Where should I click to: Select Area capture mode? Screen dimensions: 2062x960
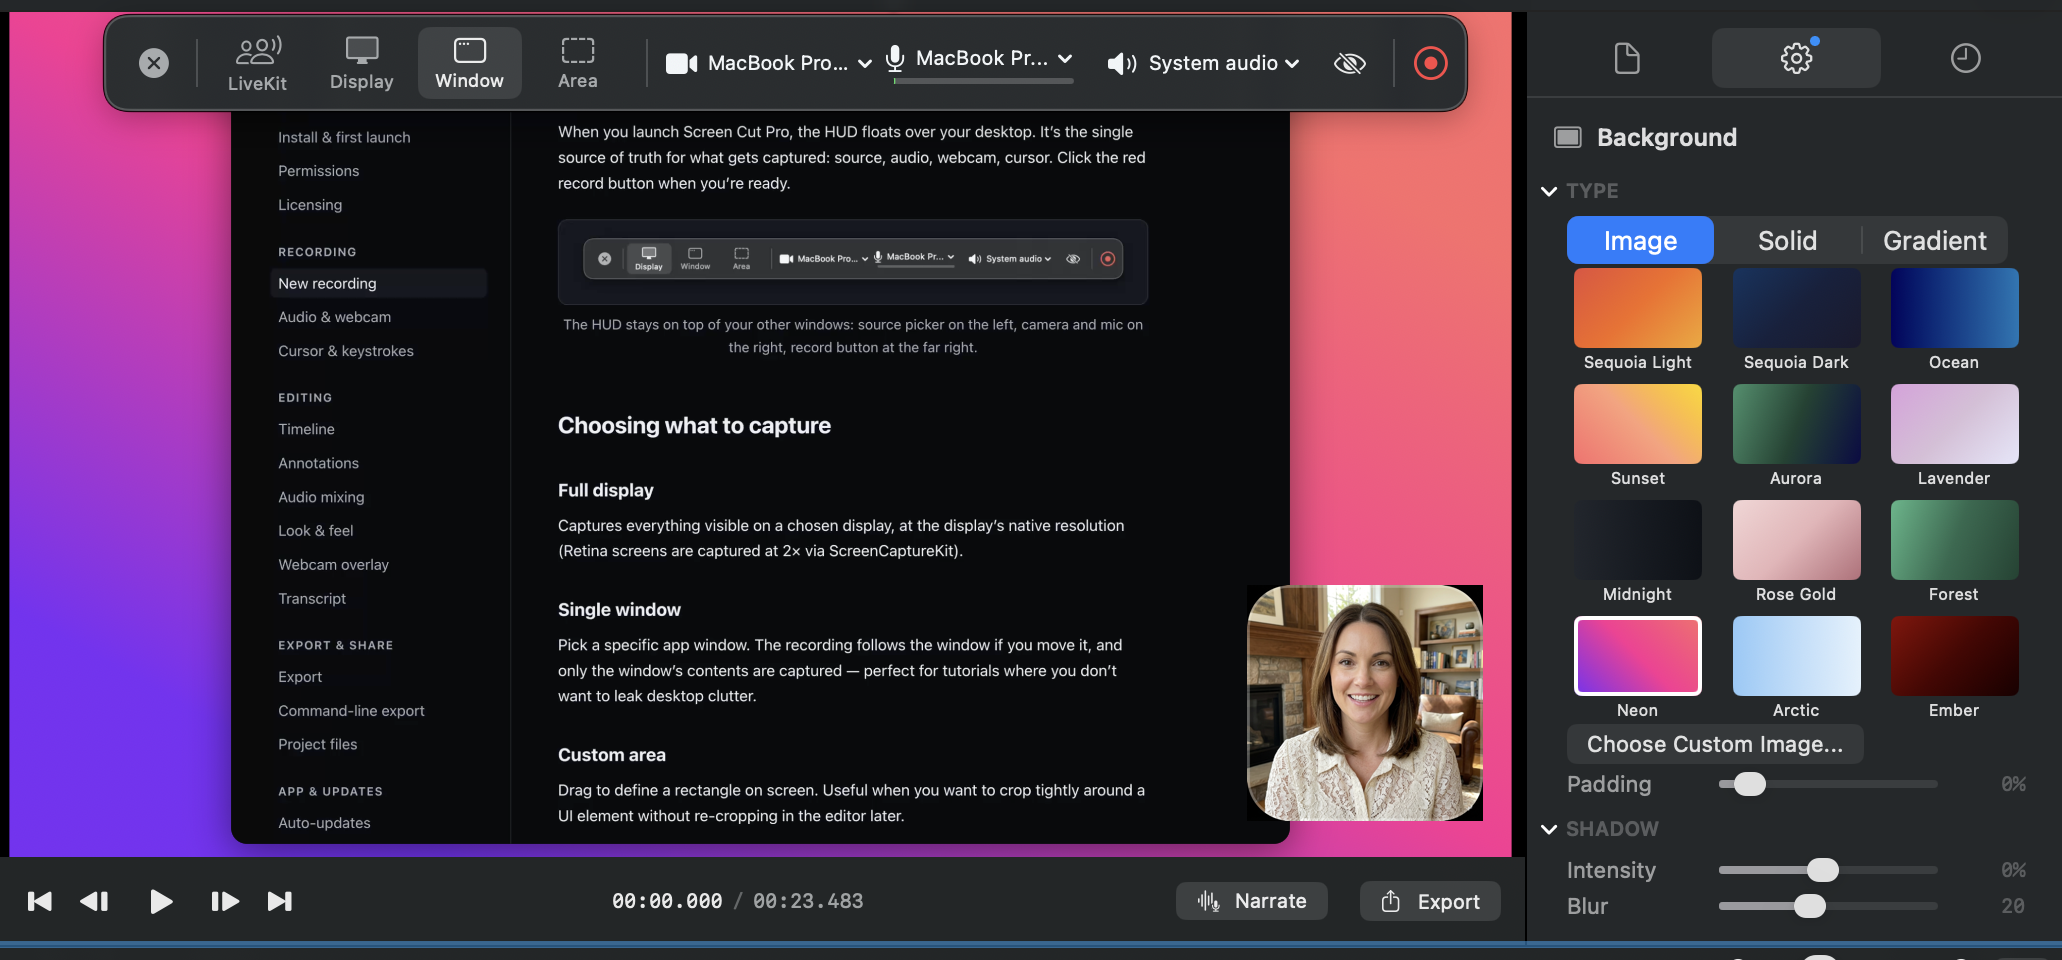click(x=577, y=63)
